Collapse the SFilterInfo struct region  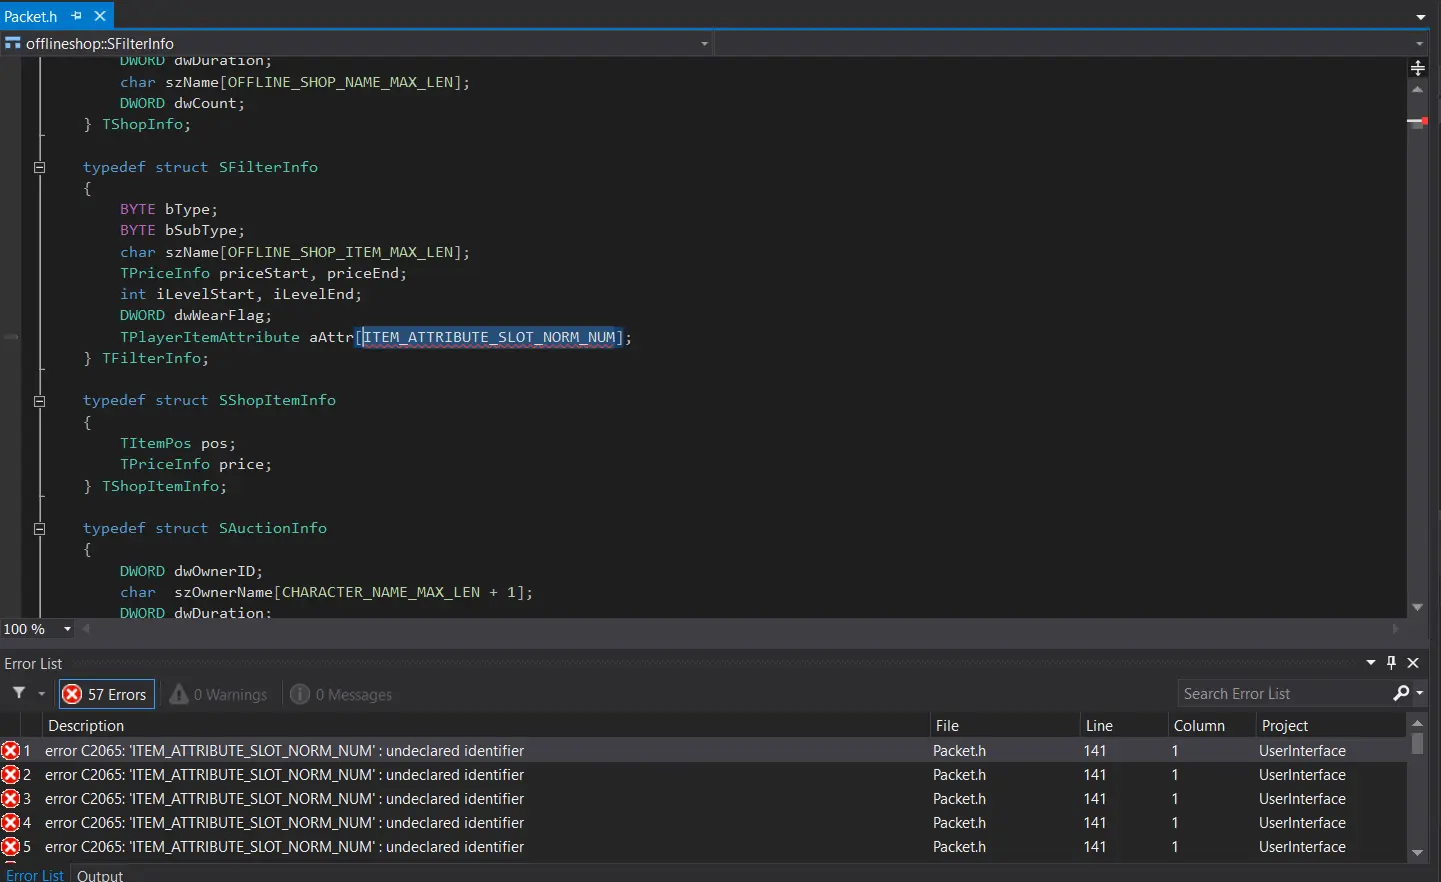pyautogui.click(x=40, y=167)
